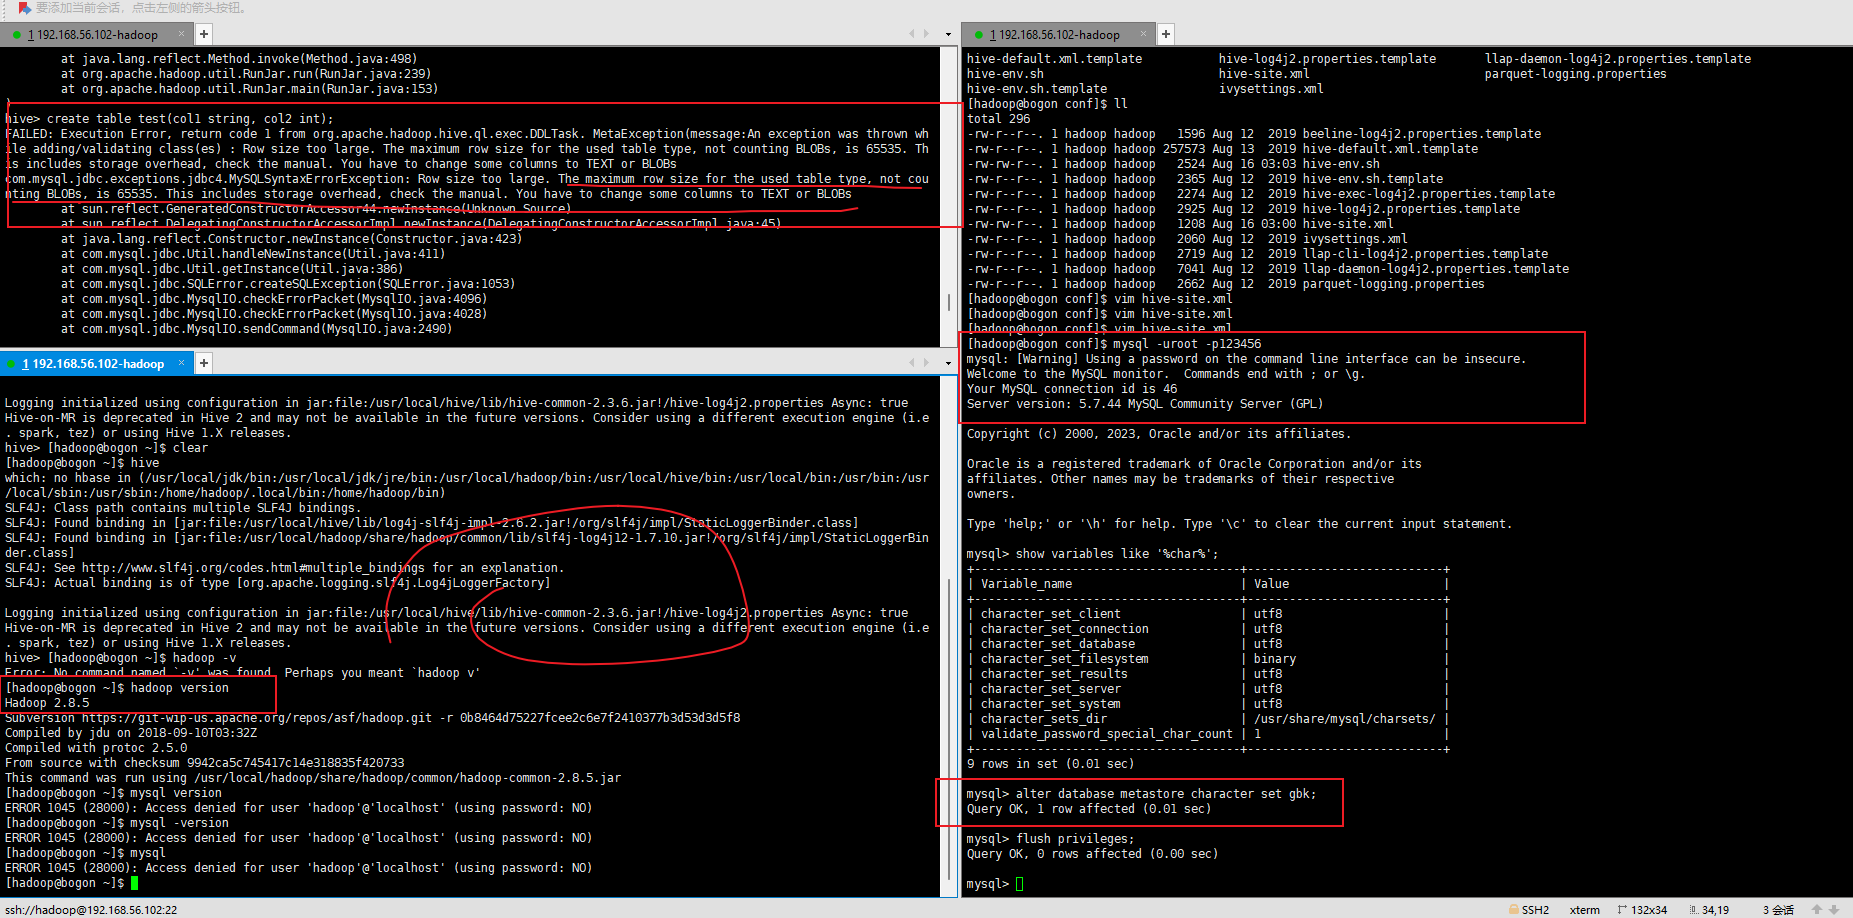Click the bottom-left pane's right tab-scroll arrow

pyautogui.click(x=926, y=363)
